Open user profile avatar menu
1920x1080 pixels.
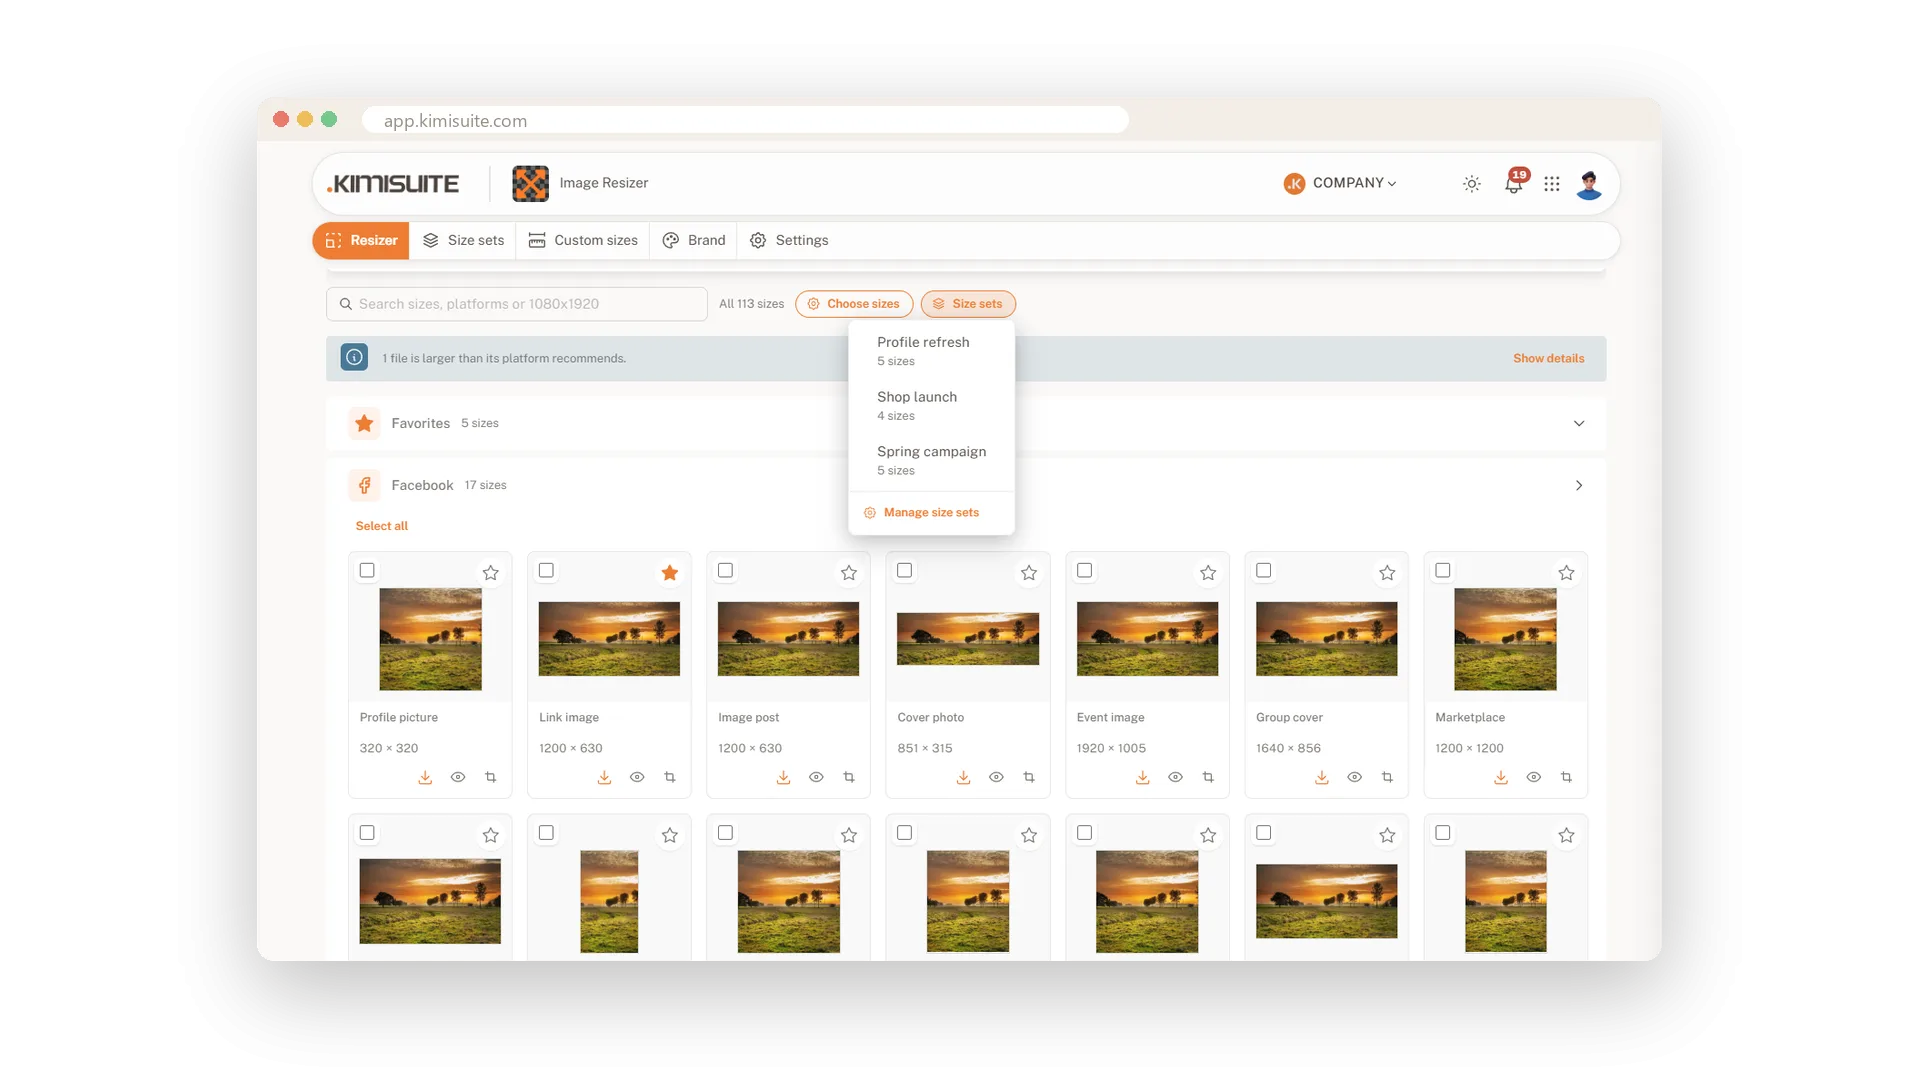pyautogui.click(x=1589, y=184)
